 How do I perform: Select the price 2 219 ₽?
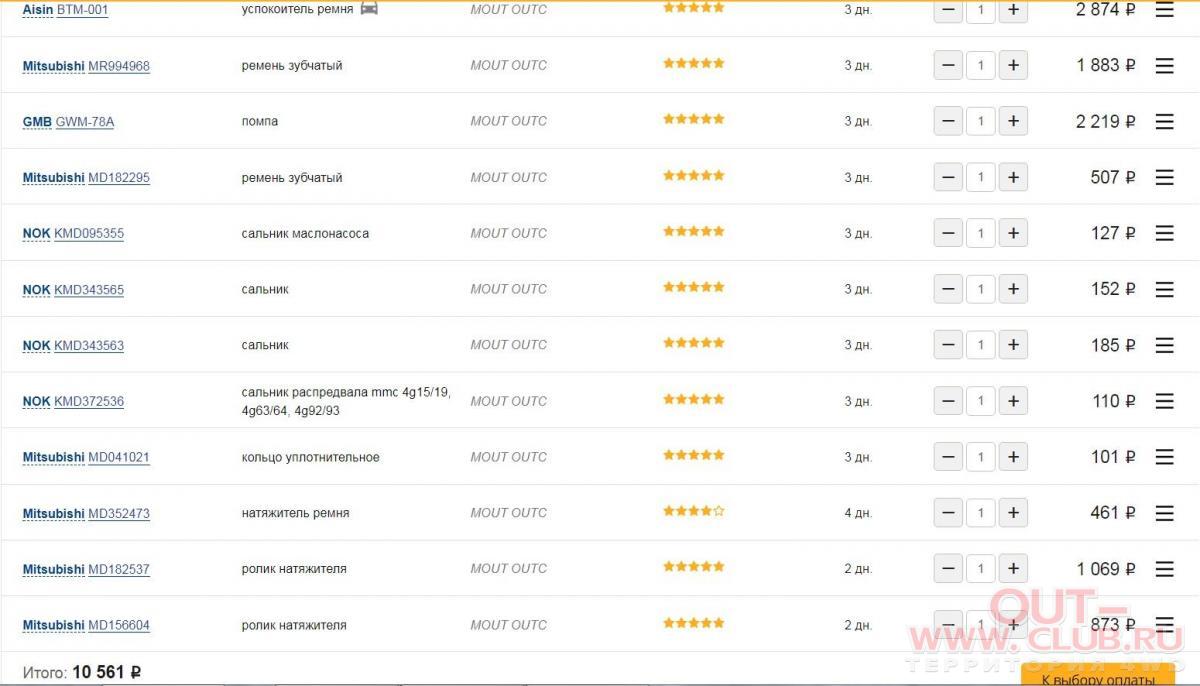click(1106, 121)
